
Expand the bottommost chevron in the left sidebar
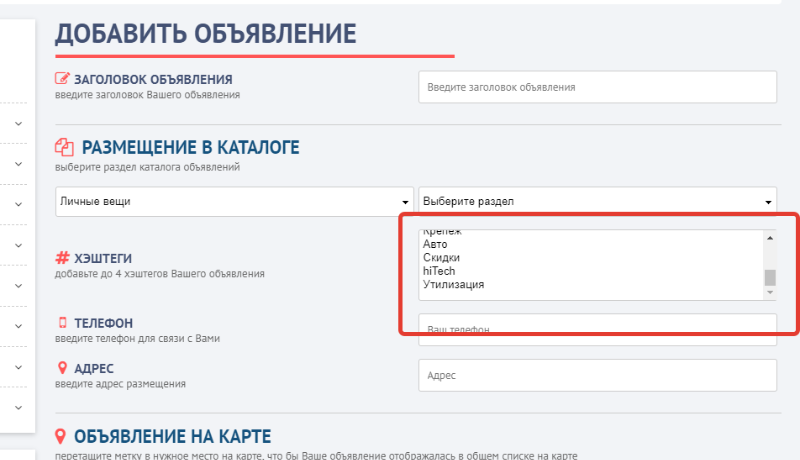point(19,407)
